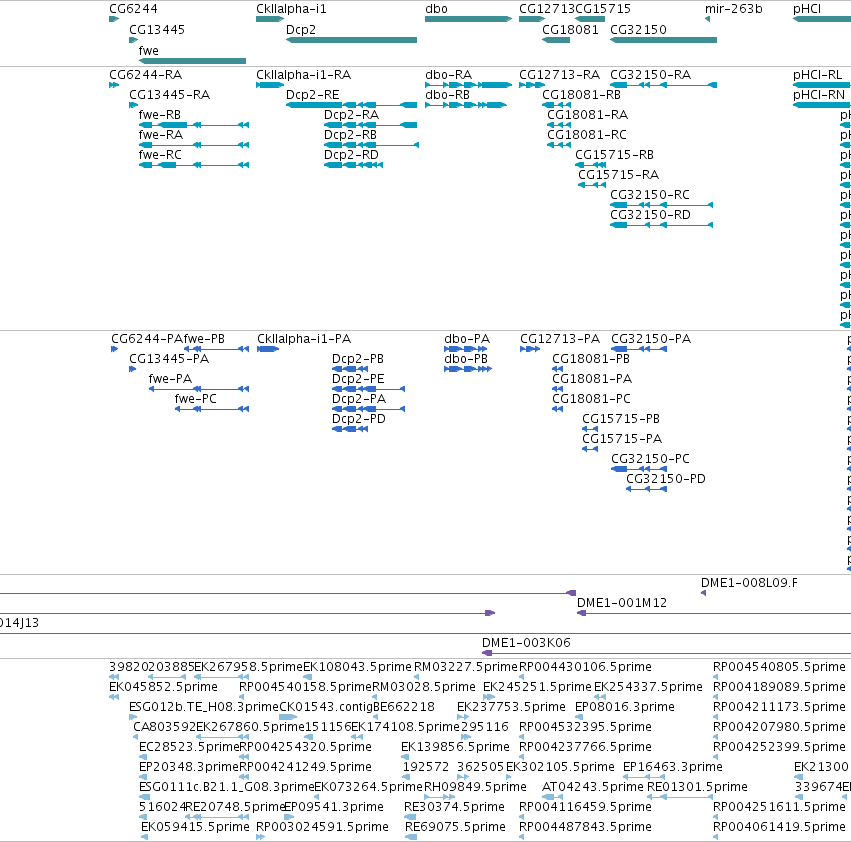Open the 'CG13445-RA' transcript label
This screenshot has width=851, height=842.
coord(169,95)
